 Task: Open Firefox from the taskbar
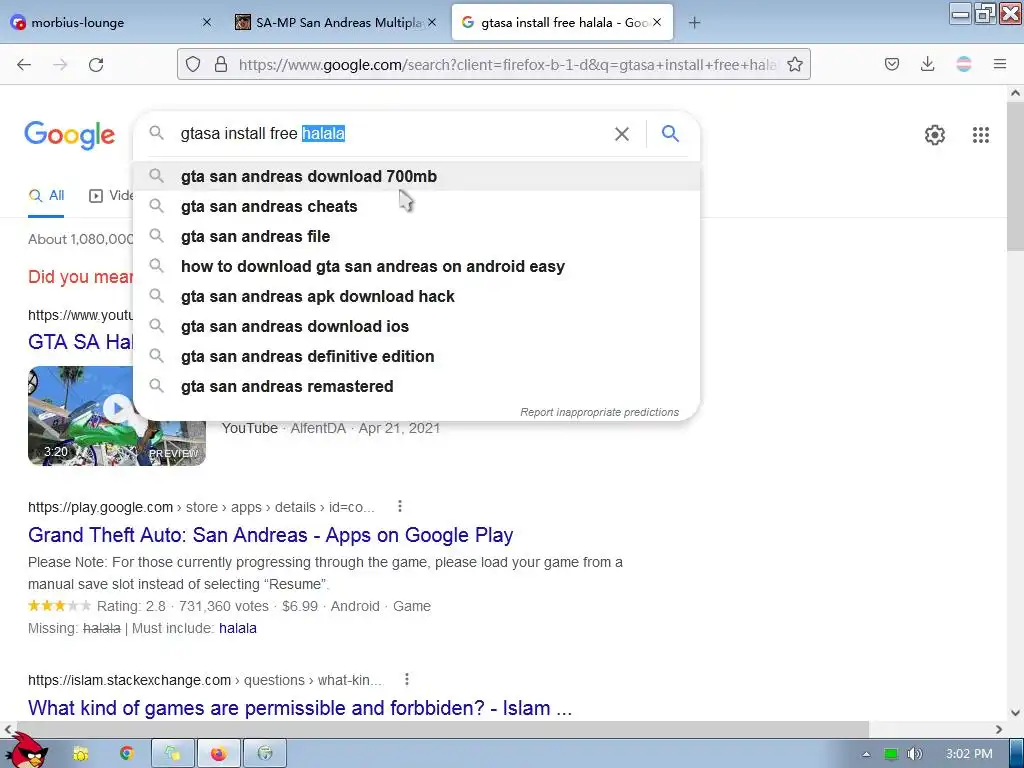pyautogui.click(x=219, y=754)
